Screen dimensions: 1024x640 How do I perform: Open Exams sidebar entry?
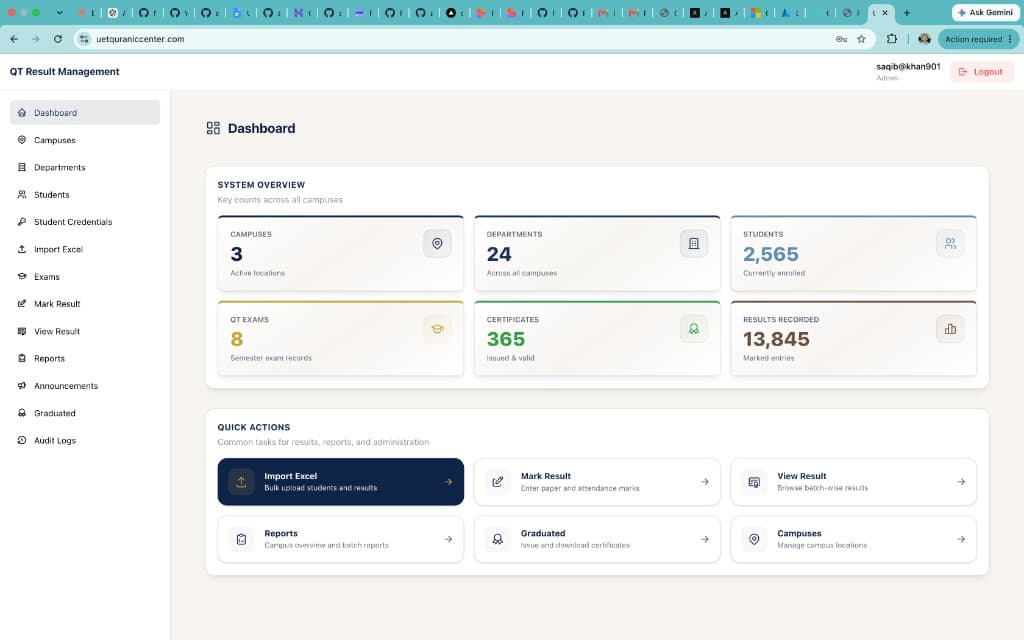point(85,276)
